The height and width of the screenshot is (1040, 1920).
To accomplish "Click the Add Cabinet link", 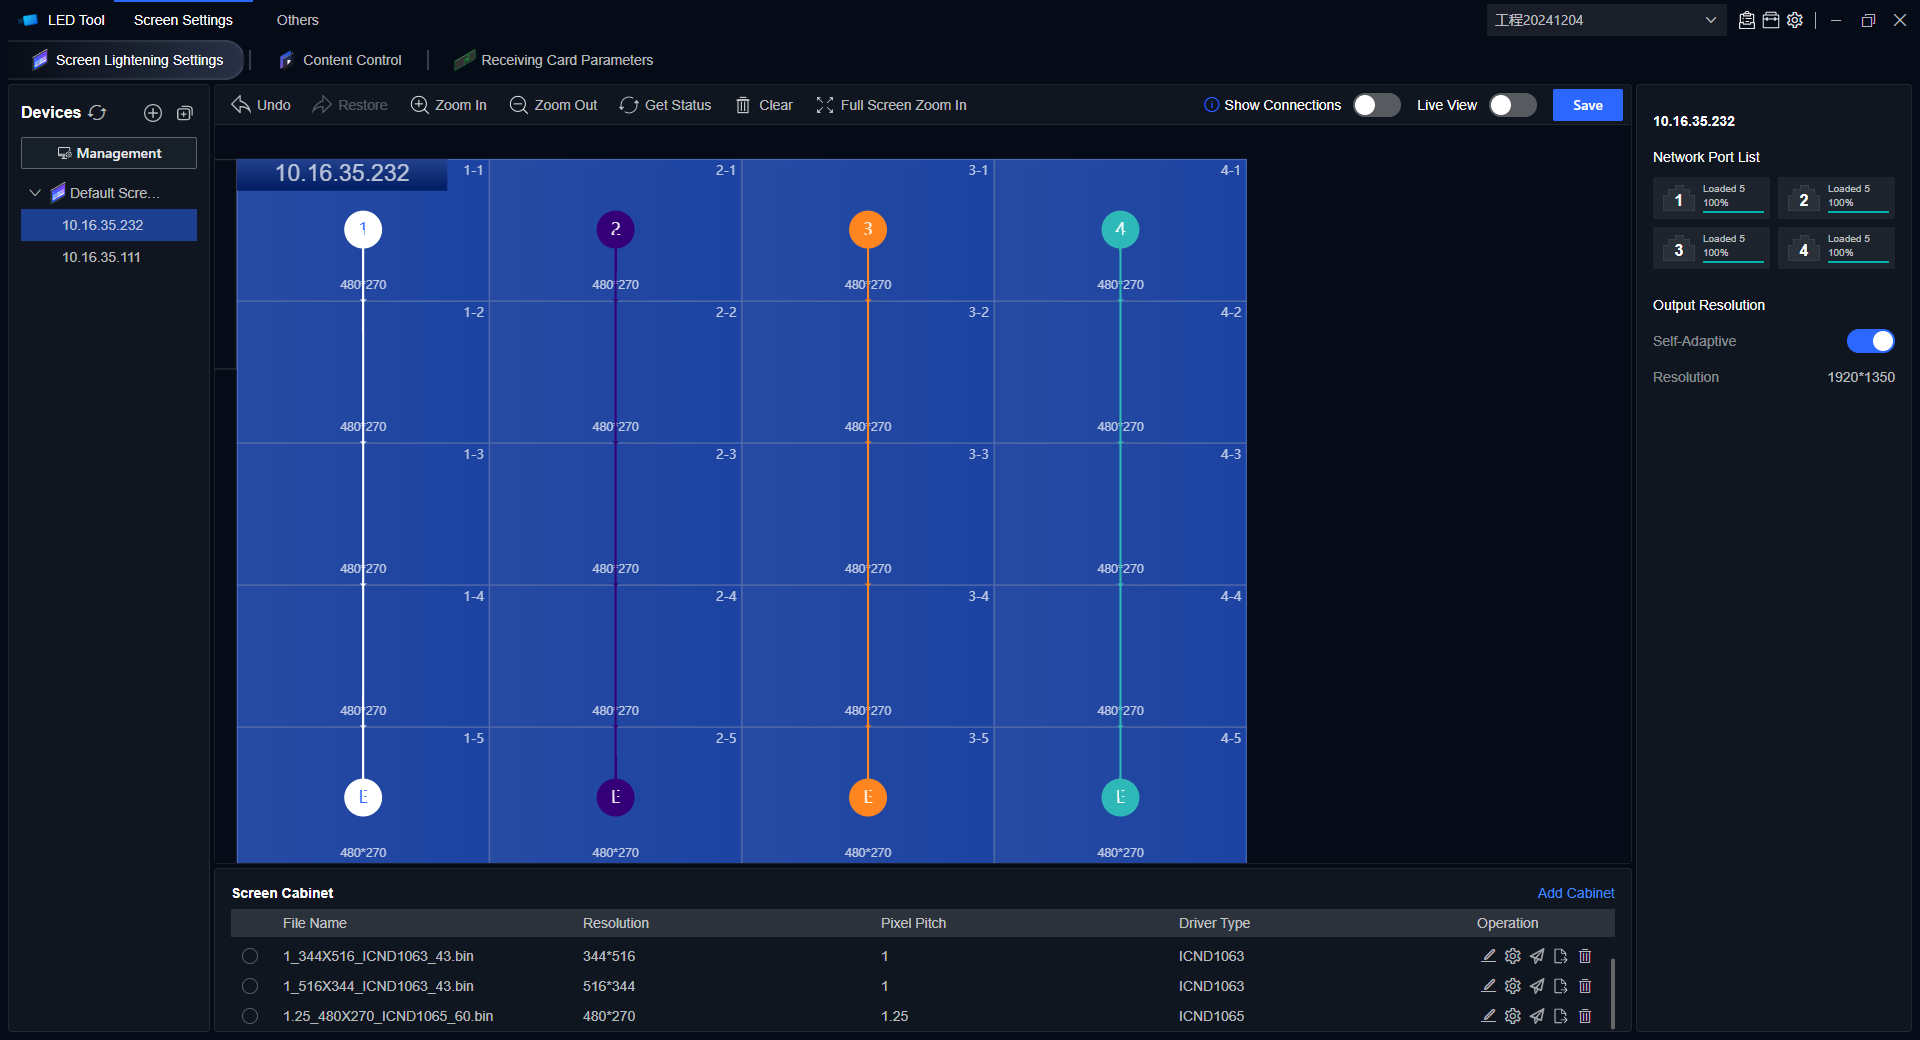I will [x=1575, y=893].
